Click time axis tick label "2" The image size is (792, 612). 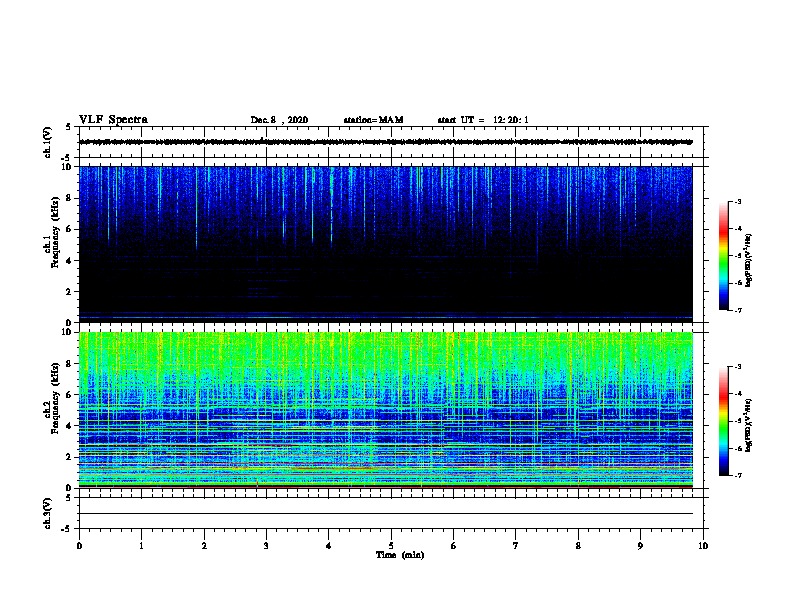point(204,545)
